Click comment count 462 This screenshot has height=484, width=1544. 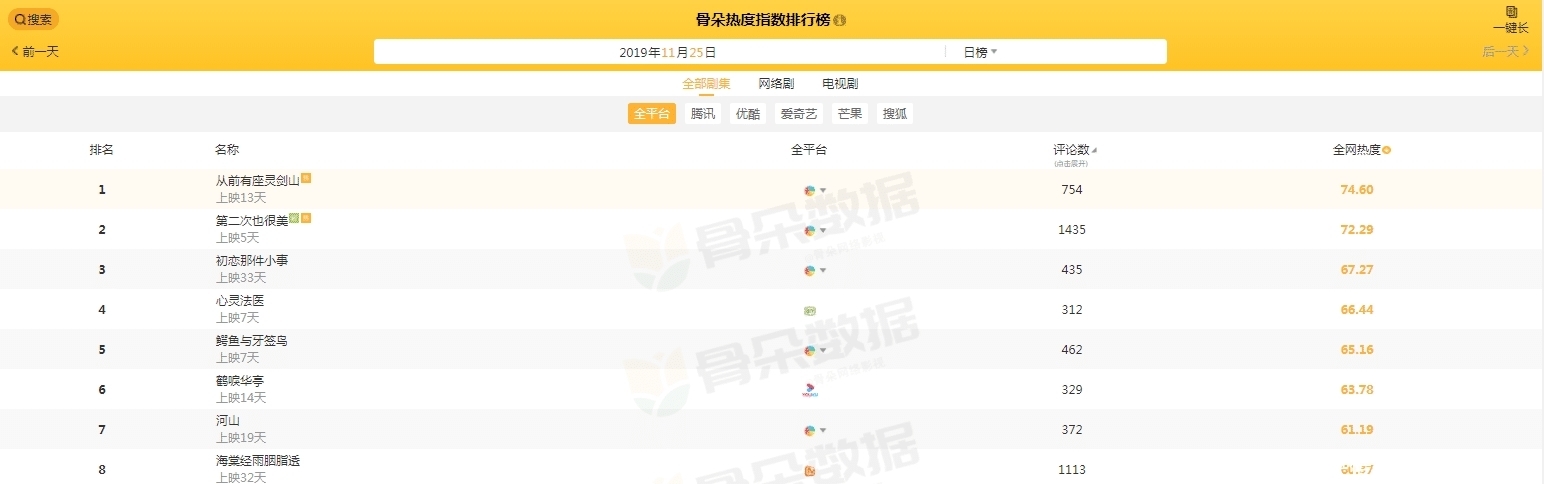point(1072,350)
